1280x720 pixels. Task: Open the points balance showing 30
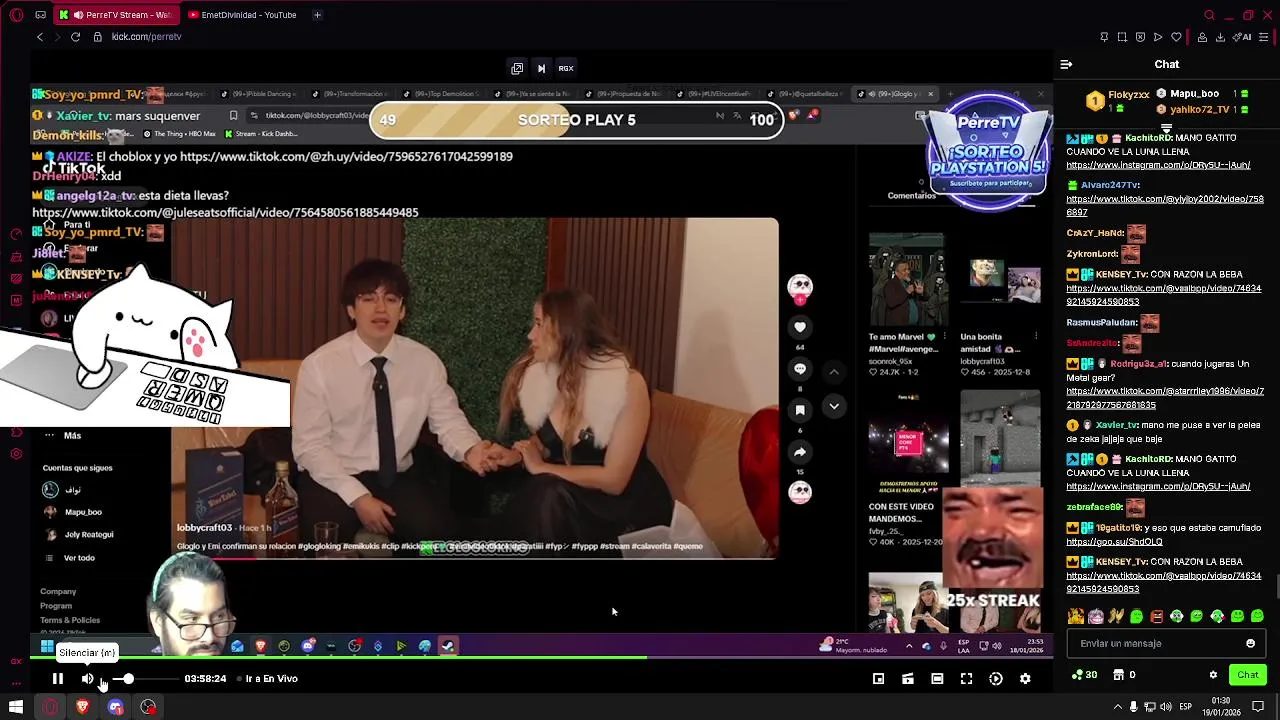[1084, 675]
